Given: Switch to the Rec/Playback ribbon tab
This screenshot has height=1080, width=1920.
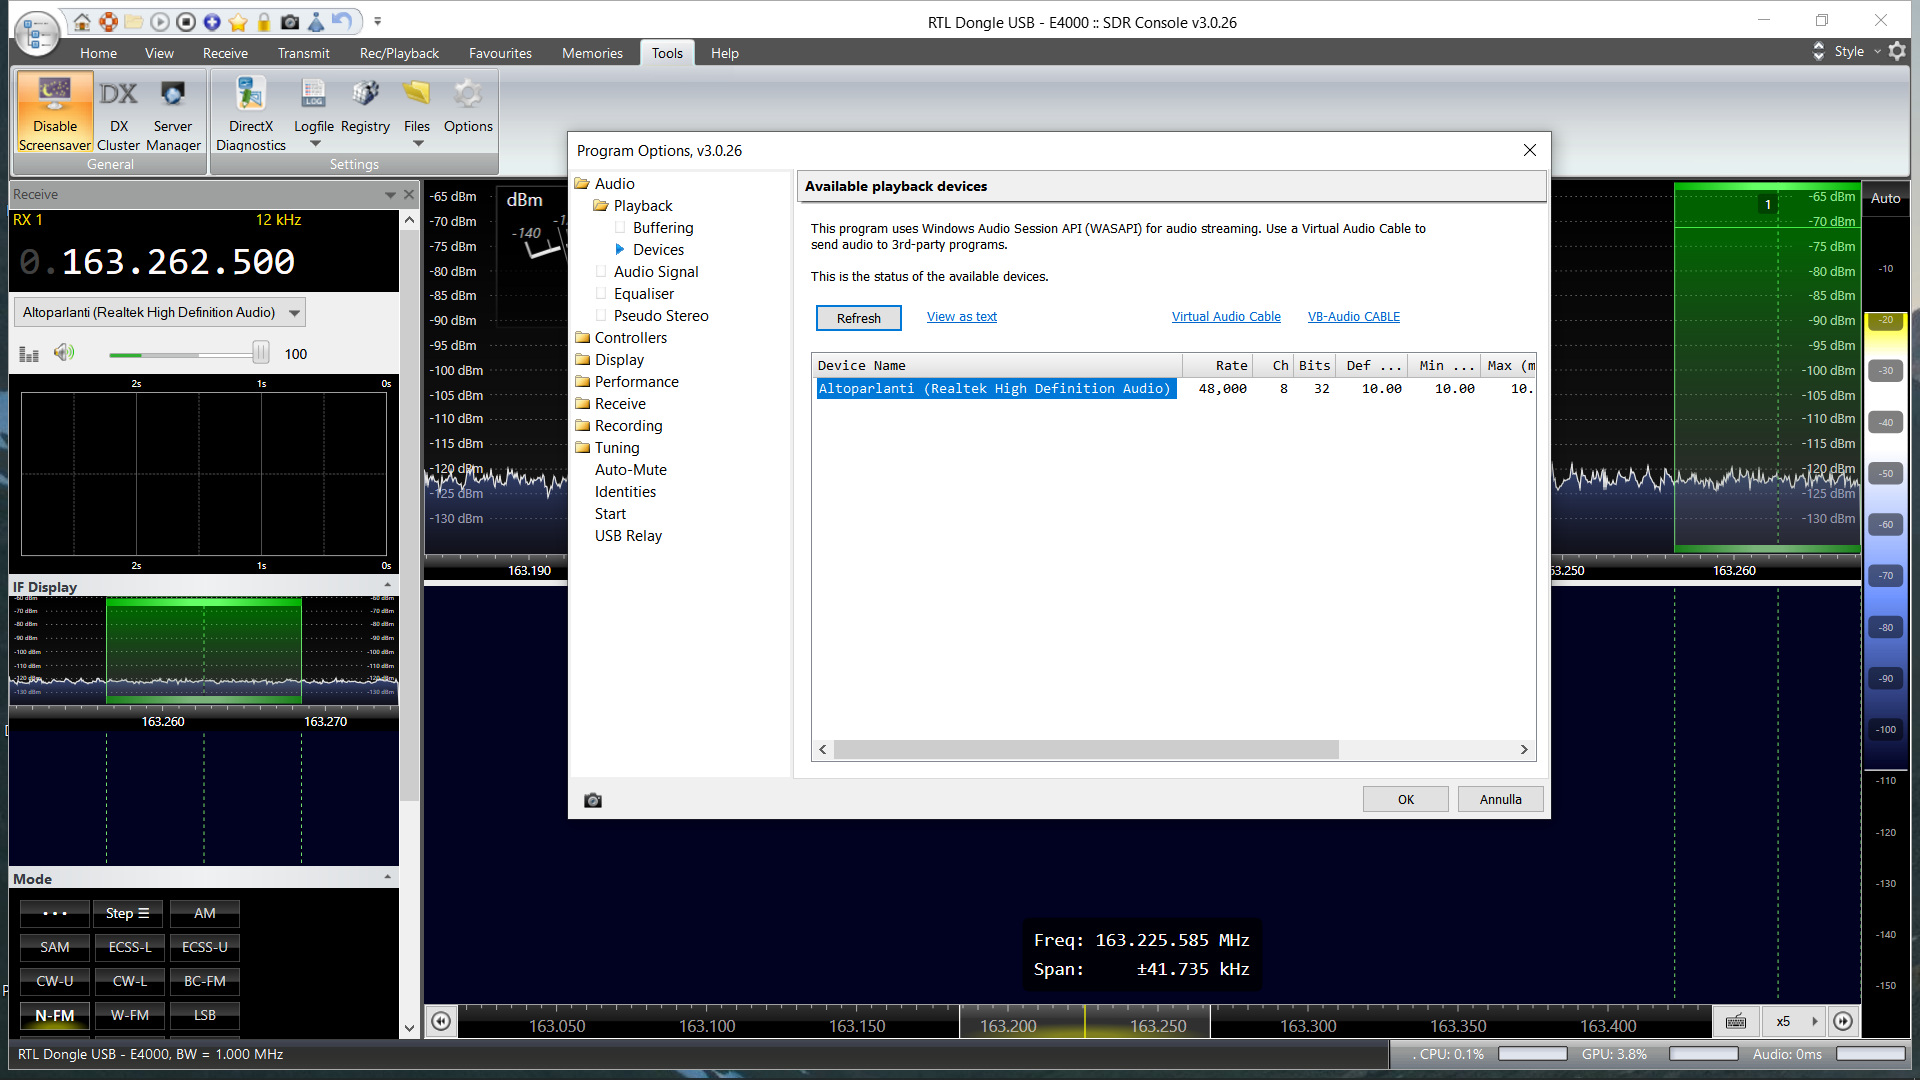Looking at the screenshot, I should pyautogui.click(x=399, y=53).
